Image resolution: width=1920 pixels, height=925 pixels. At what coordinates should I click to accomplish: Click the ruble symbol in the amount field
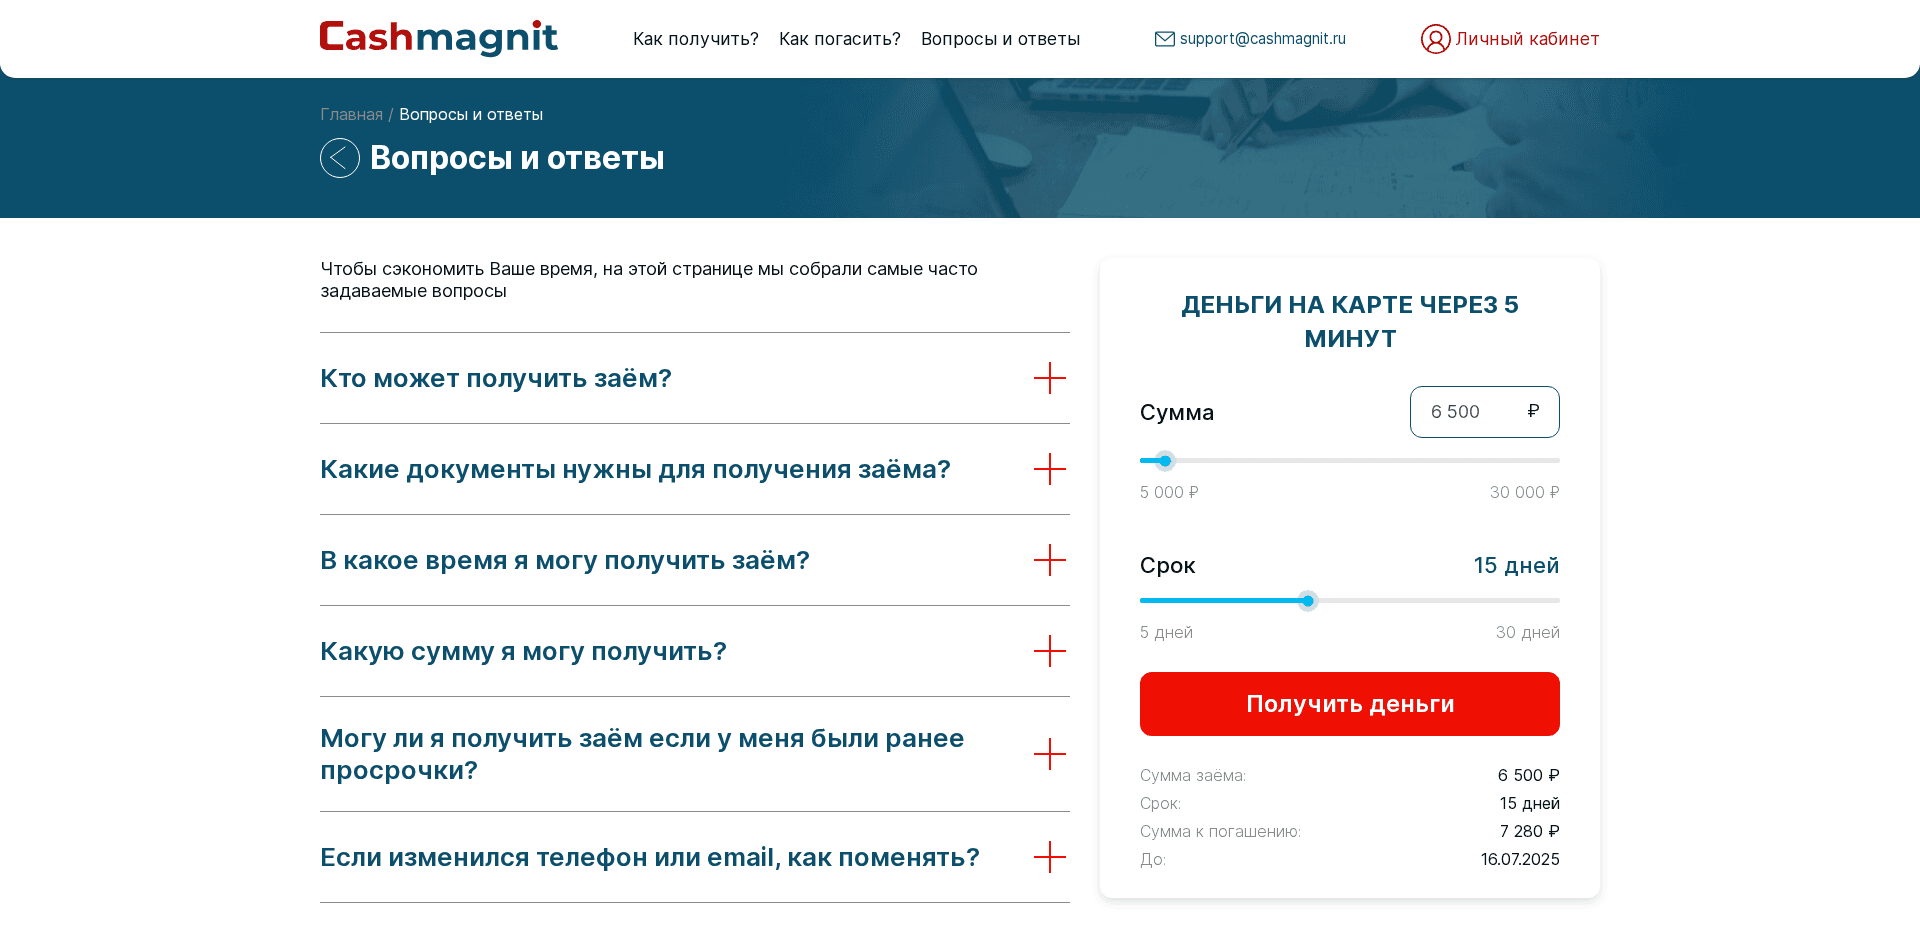tap(1532, 411)
